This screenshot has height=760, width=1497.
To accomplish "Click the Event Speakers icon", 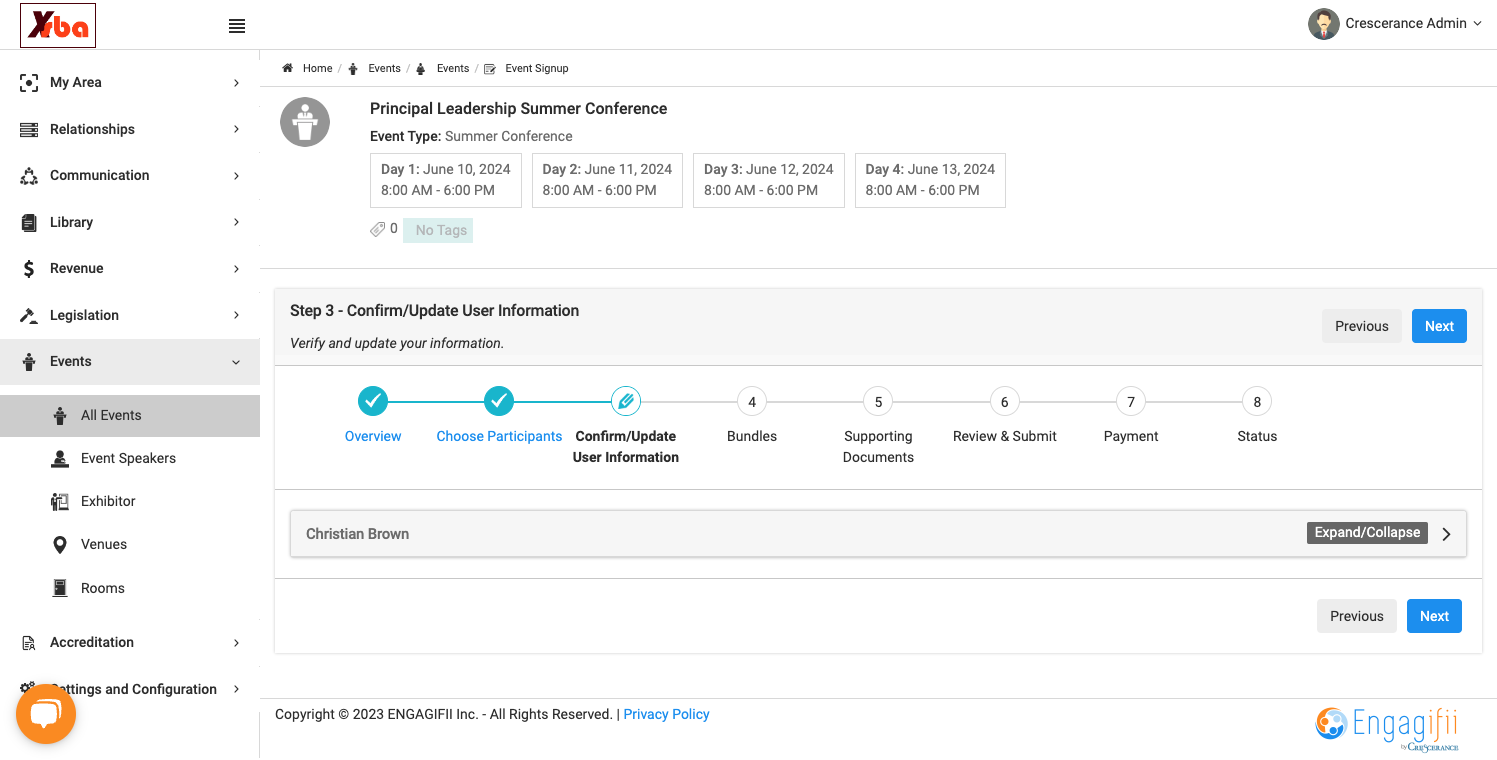I will (60, 458).
